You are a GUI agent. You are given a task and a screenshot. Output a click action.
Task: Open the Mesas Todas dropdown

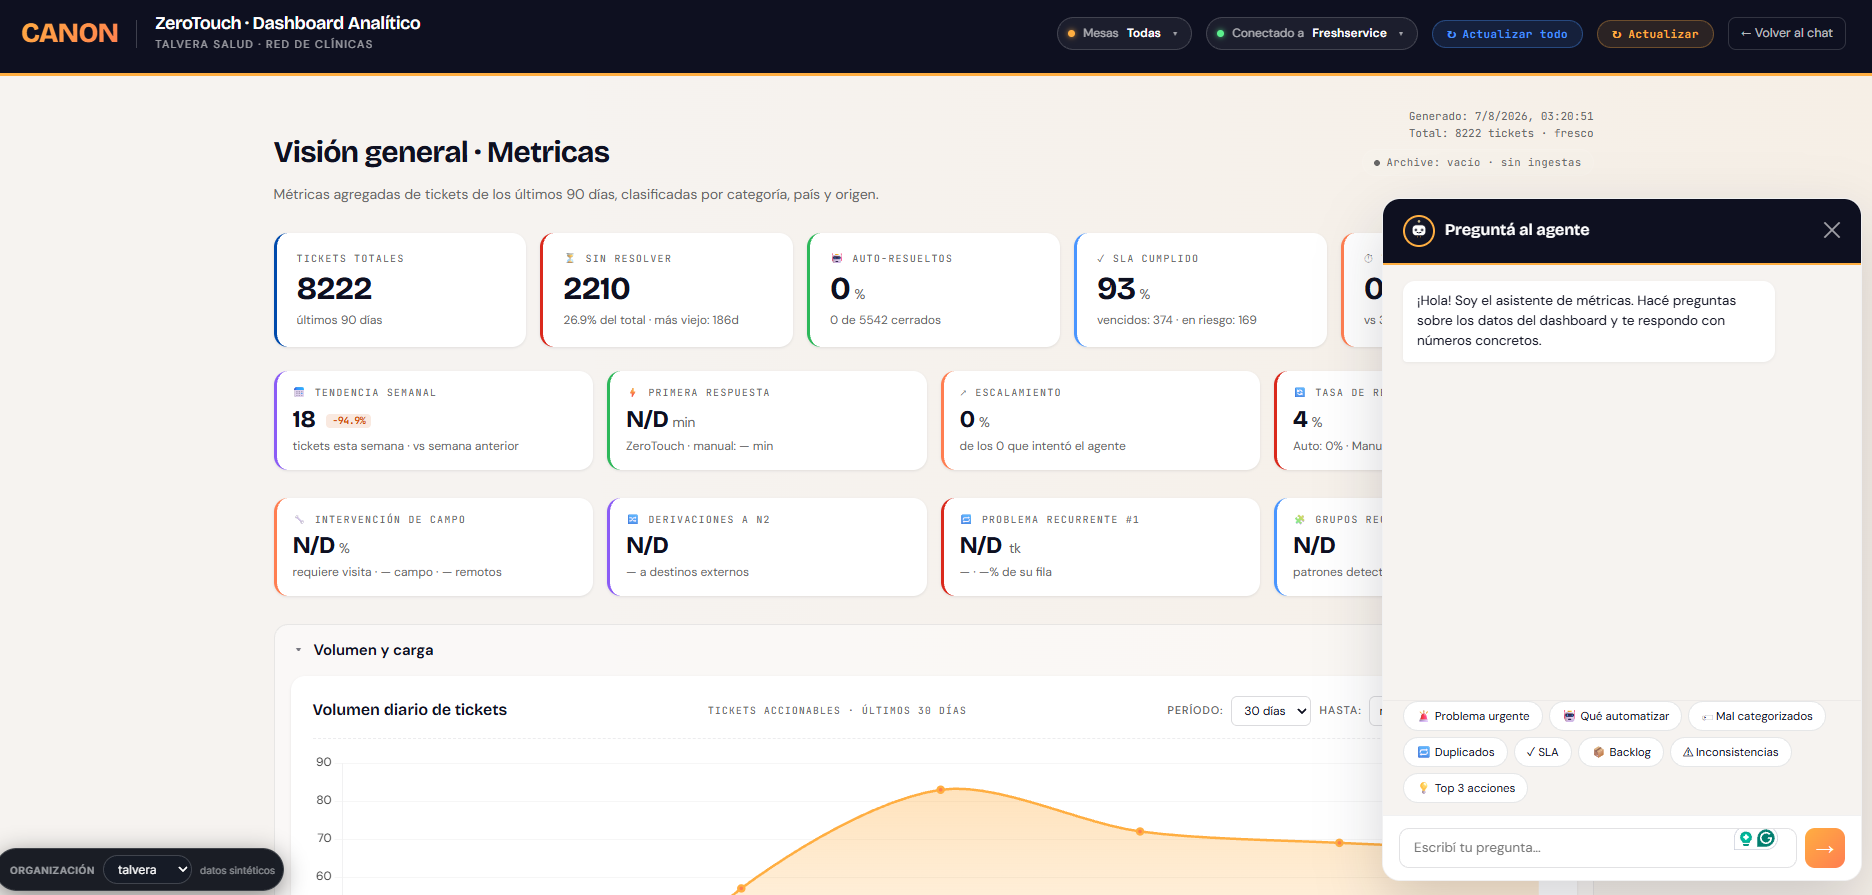(1124, 33)
